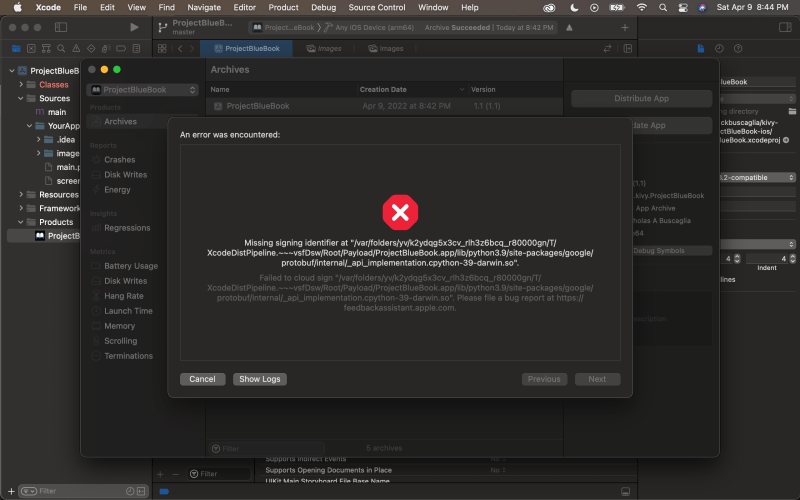Open the Test navigator diamond icon
This screenshot has height=500, width=800.
91,48
